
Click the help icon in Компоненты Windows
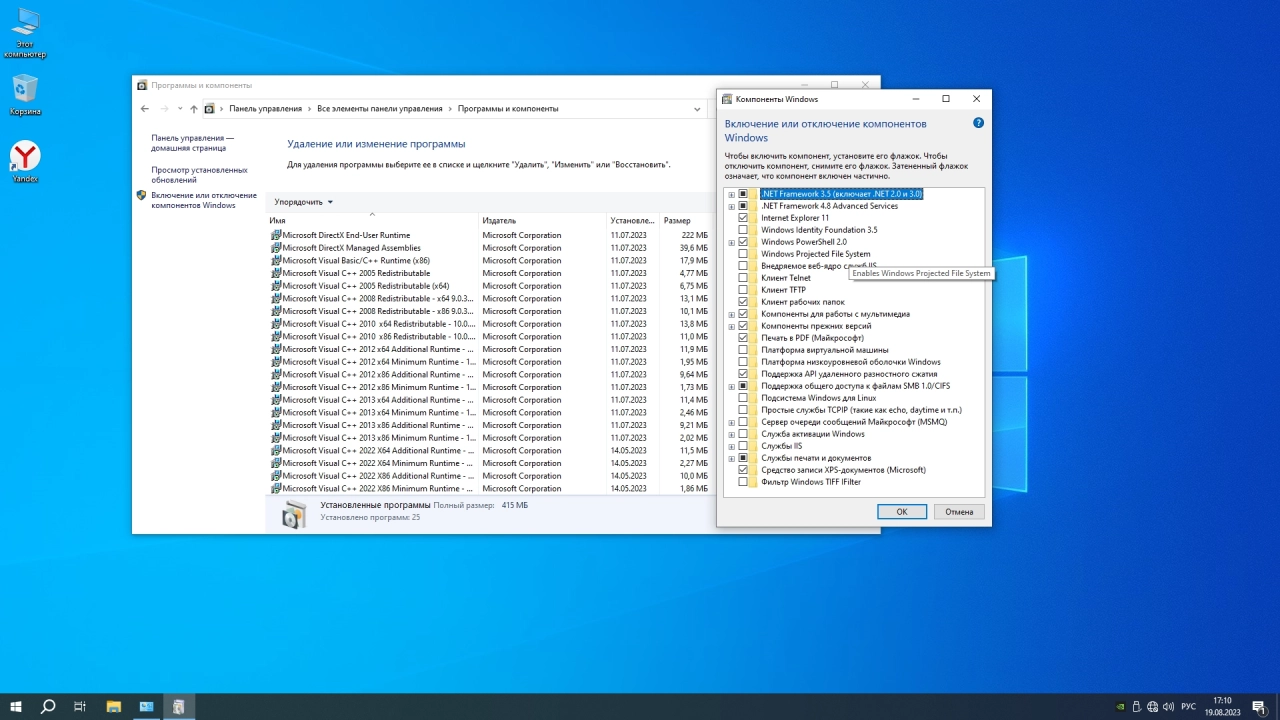(978, 122)
